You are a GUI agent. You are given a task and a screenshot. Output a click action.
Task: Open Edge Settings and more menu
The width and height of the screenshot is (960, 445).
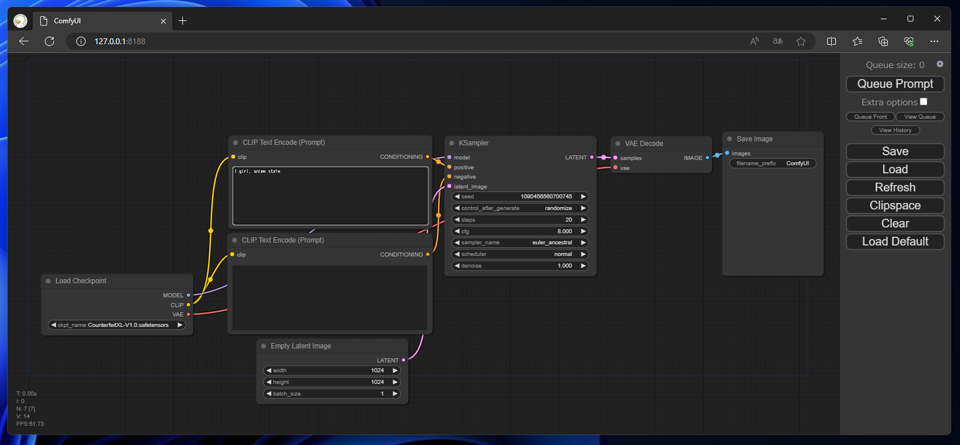(x=934, y=41)
